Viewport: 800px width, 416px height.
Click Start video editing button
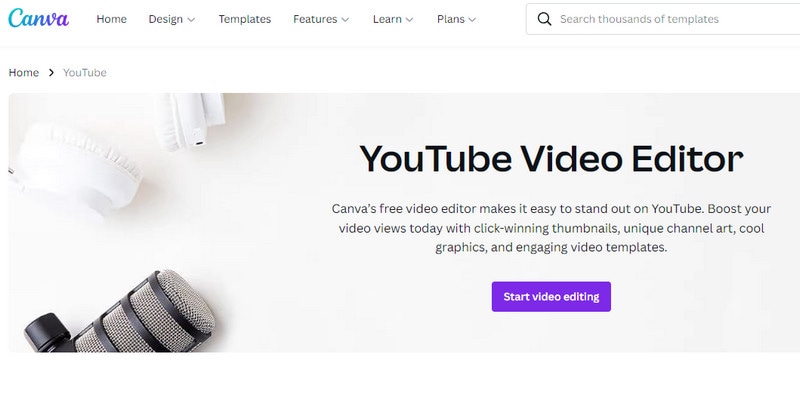pos(551,297)
